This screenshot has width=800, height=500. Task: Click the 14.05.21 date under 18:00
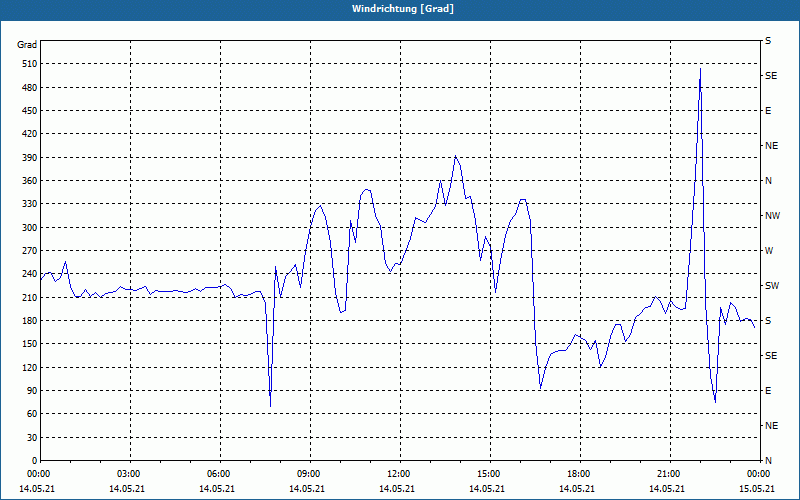577,489
